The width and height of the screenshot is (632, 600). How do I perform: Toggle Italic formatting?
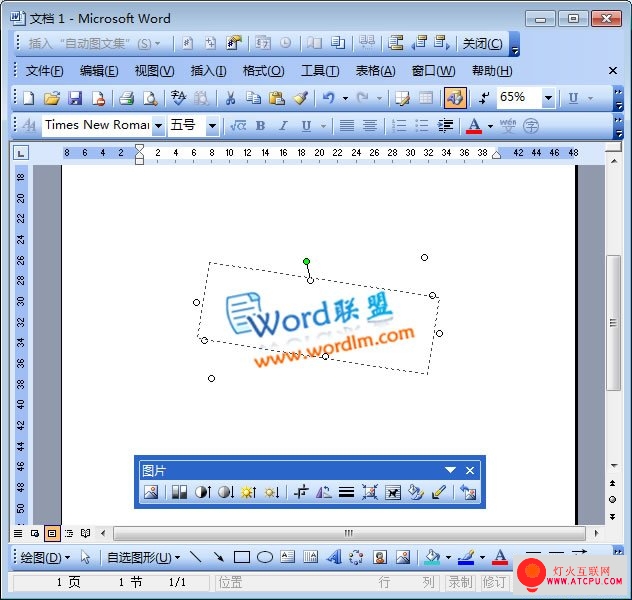[x=283, y=126]
